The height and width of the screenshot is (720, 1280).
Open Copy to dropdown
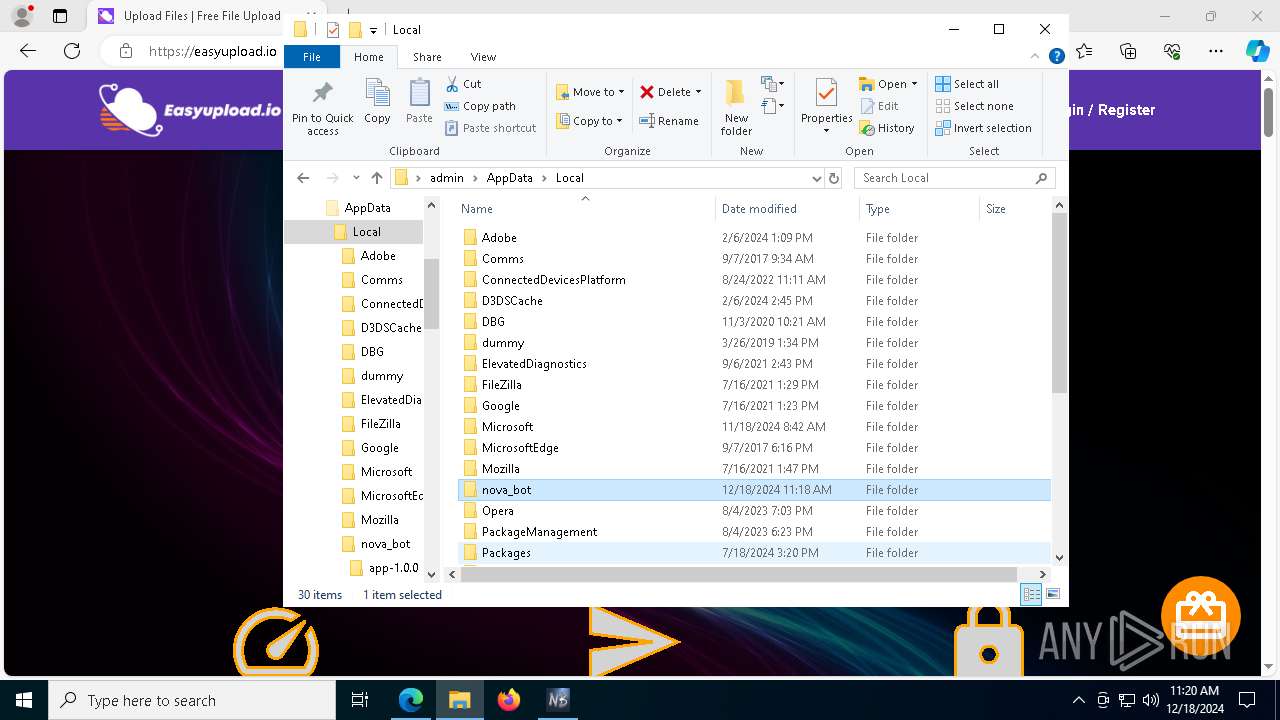tap(590, 121)
